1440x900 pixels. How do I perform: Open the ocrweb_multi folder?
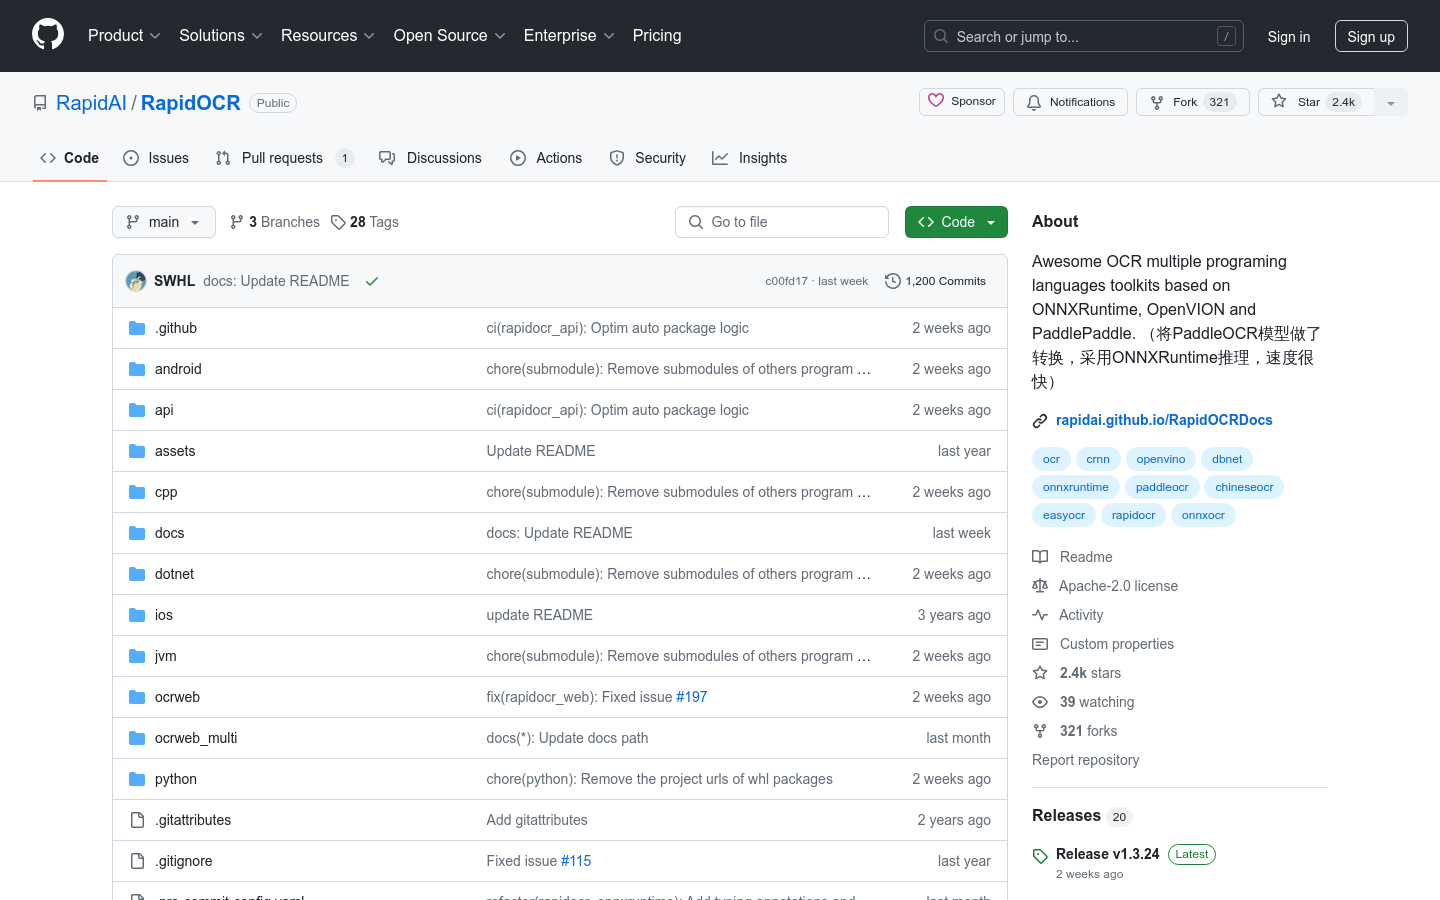coord(196,738)
